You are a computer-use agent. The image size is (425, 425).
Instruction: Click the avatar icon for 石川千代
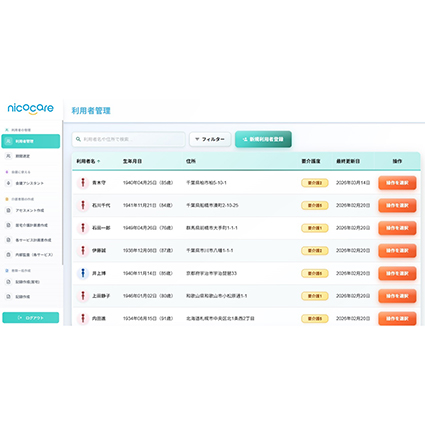(x=83, y=205)
